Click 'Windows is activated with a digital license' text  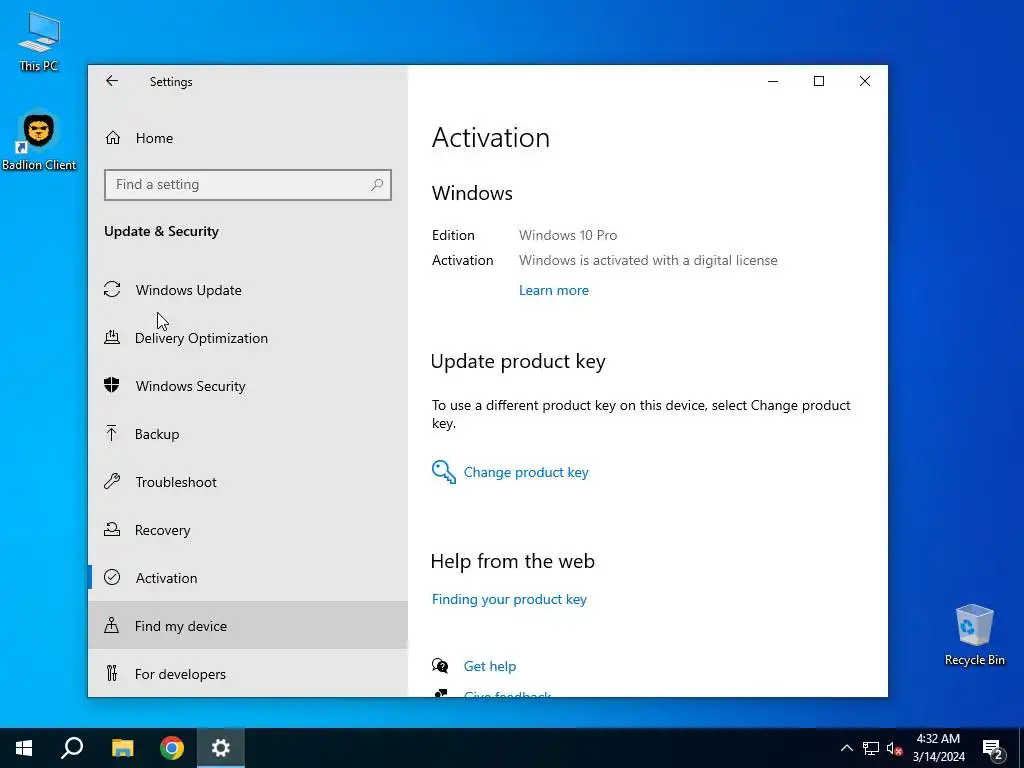648,260
